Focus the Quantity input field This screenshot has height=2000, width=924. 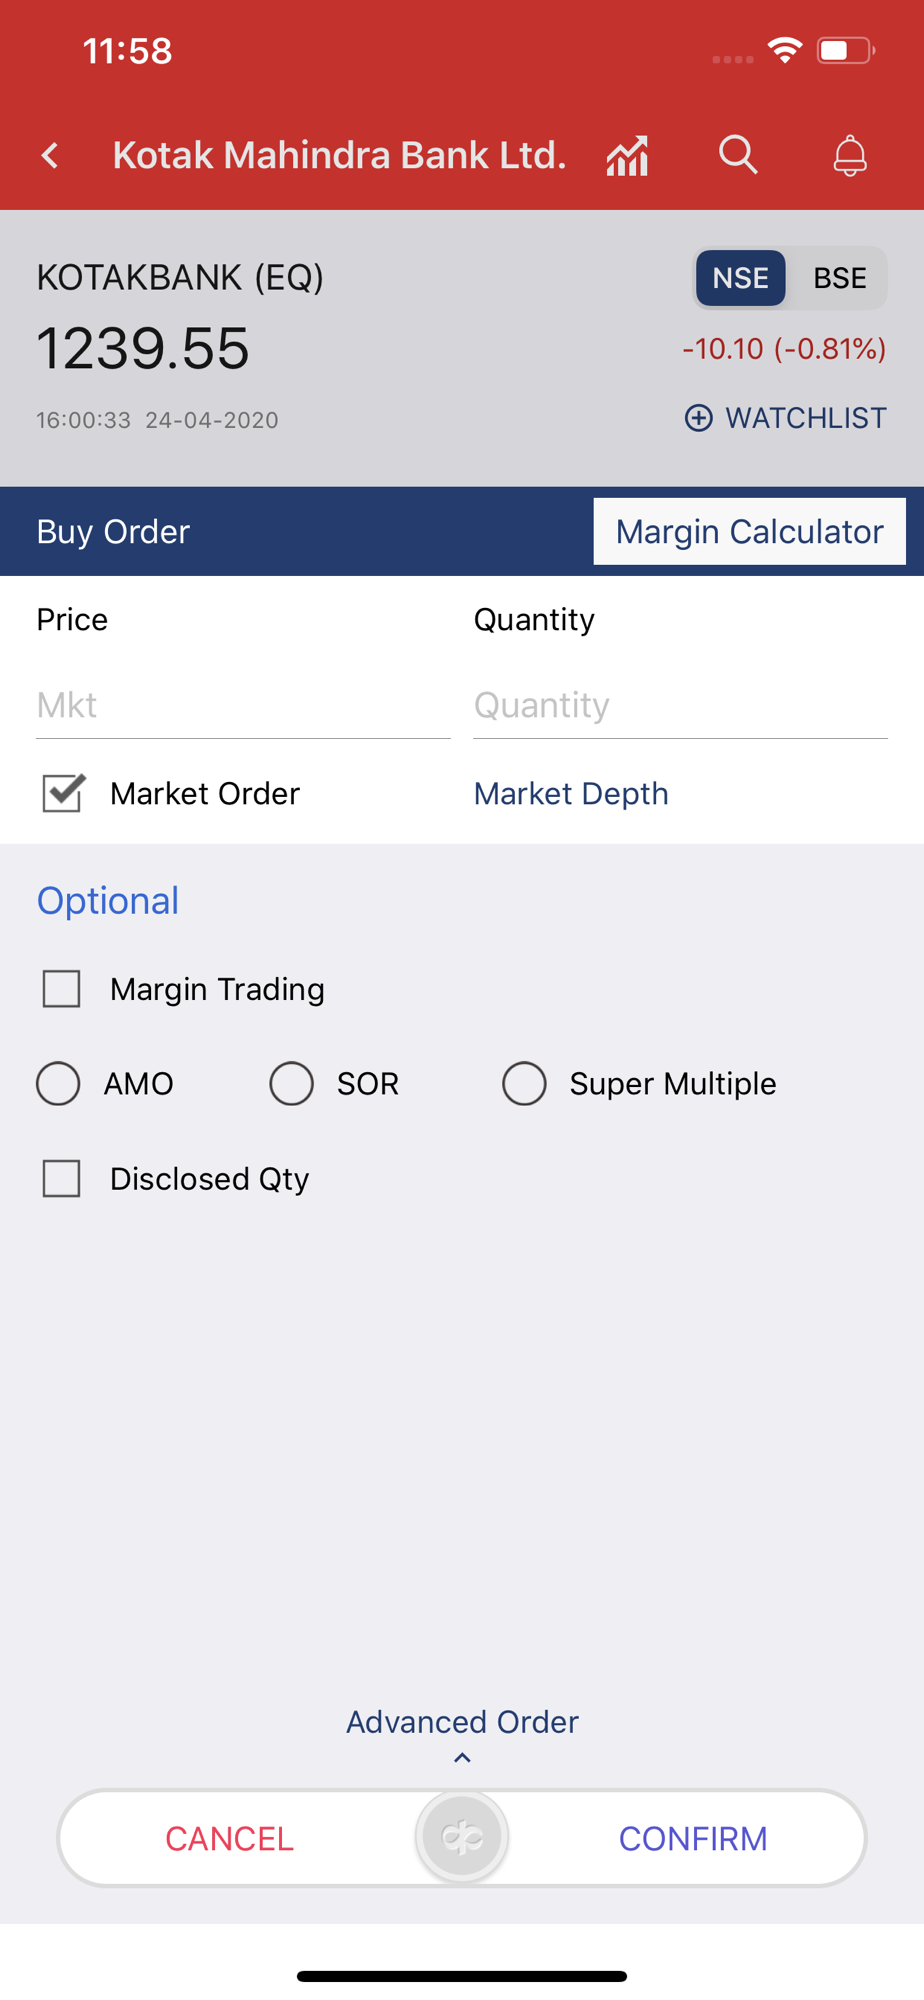click(680, 706)
